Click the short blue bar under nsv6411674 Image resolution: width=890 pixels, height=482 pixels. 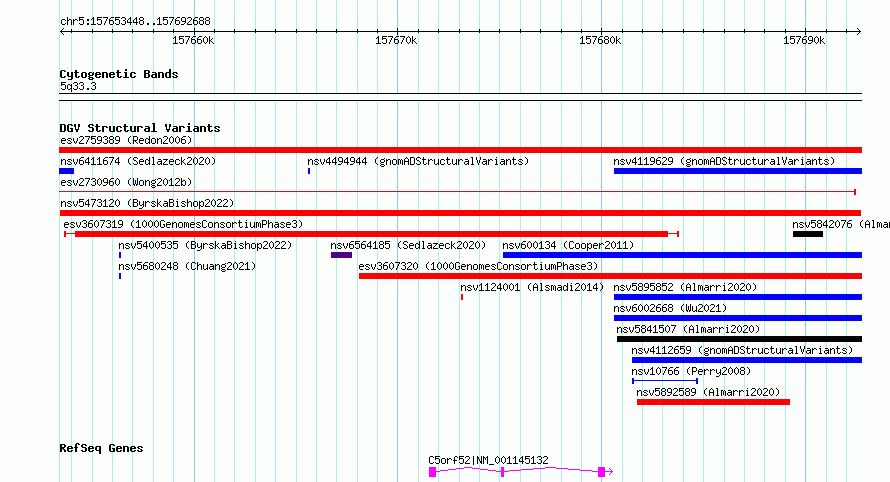tap(66, 171)
